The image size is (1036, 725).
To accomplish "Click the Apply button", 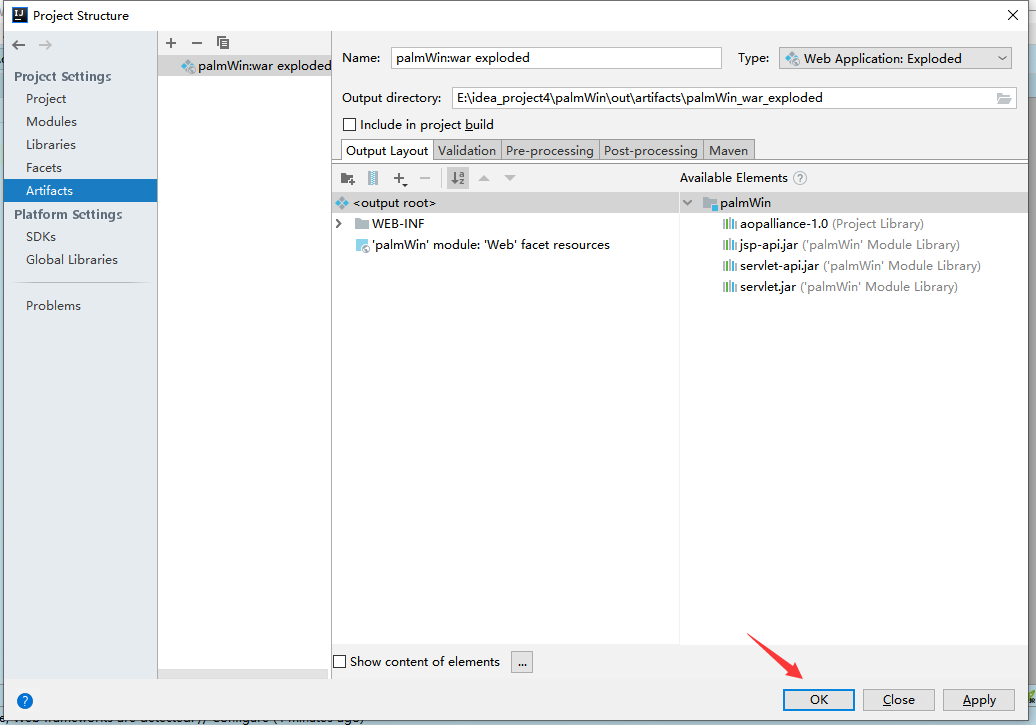I will pyautogui.click(x=979, y=700).
